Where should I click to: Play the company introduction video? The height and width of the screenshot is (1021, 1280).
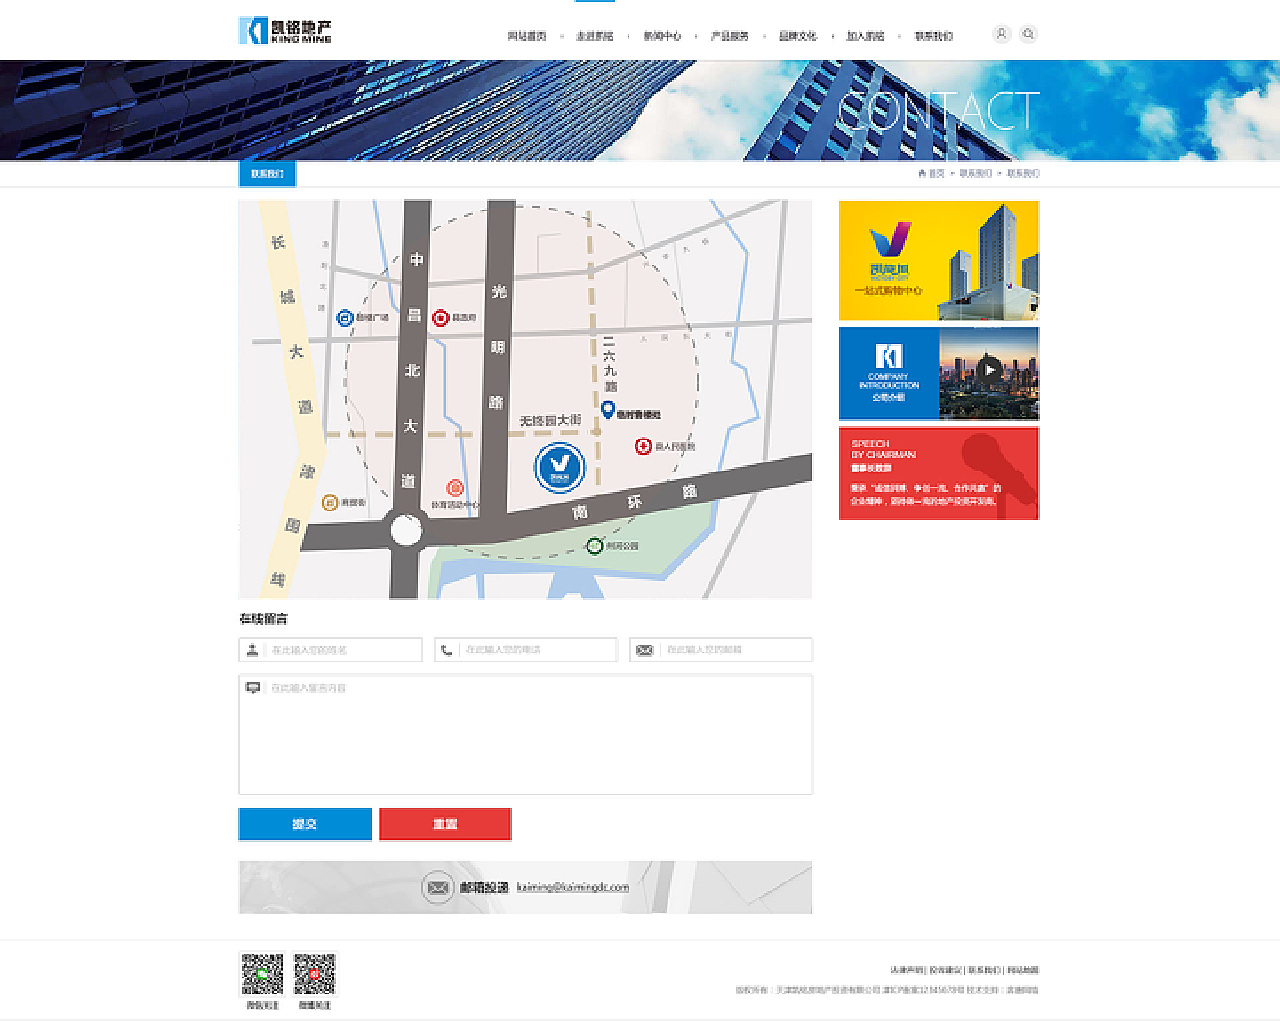click(x=989, y=370)
